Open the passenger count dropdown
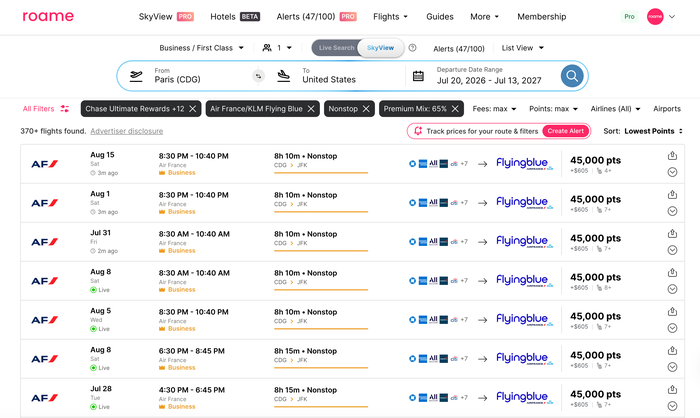Screen dimensions: 700x418 277,48
